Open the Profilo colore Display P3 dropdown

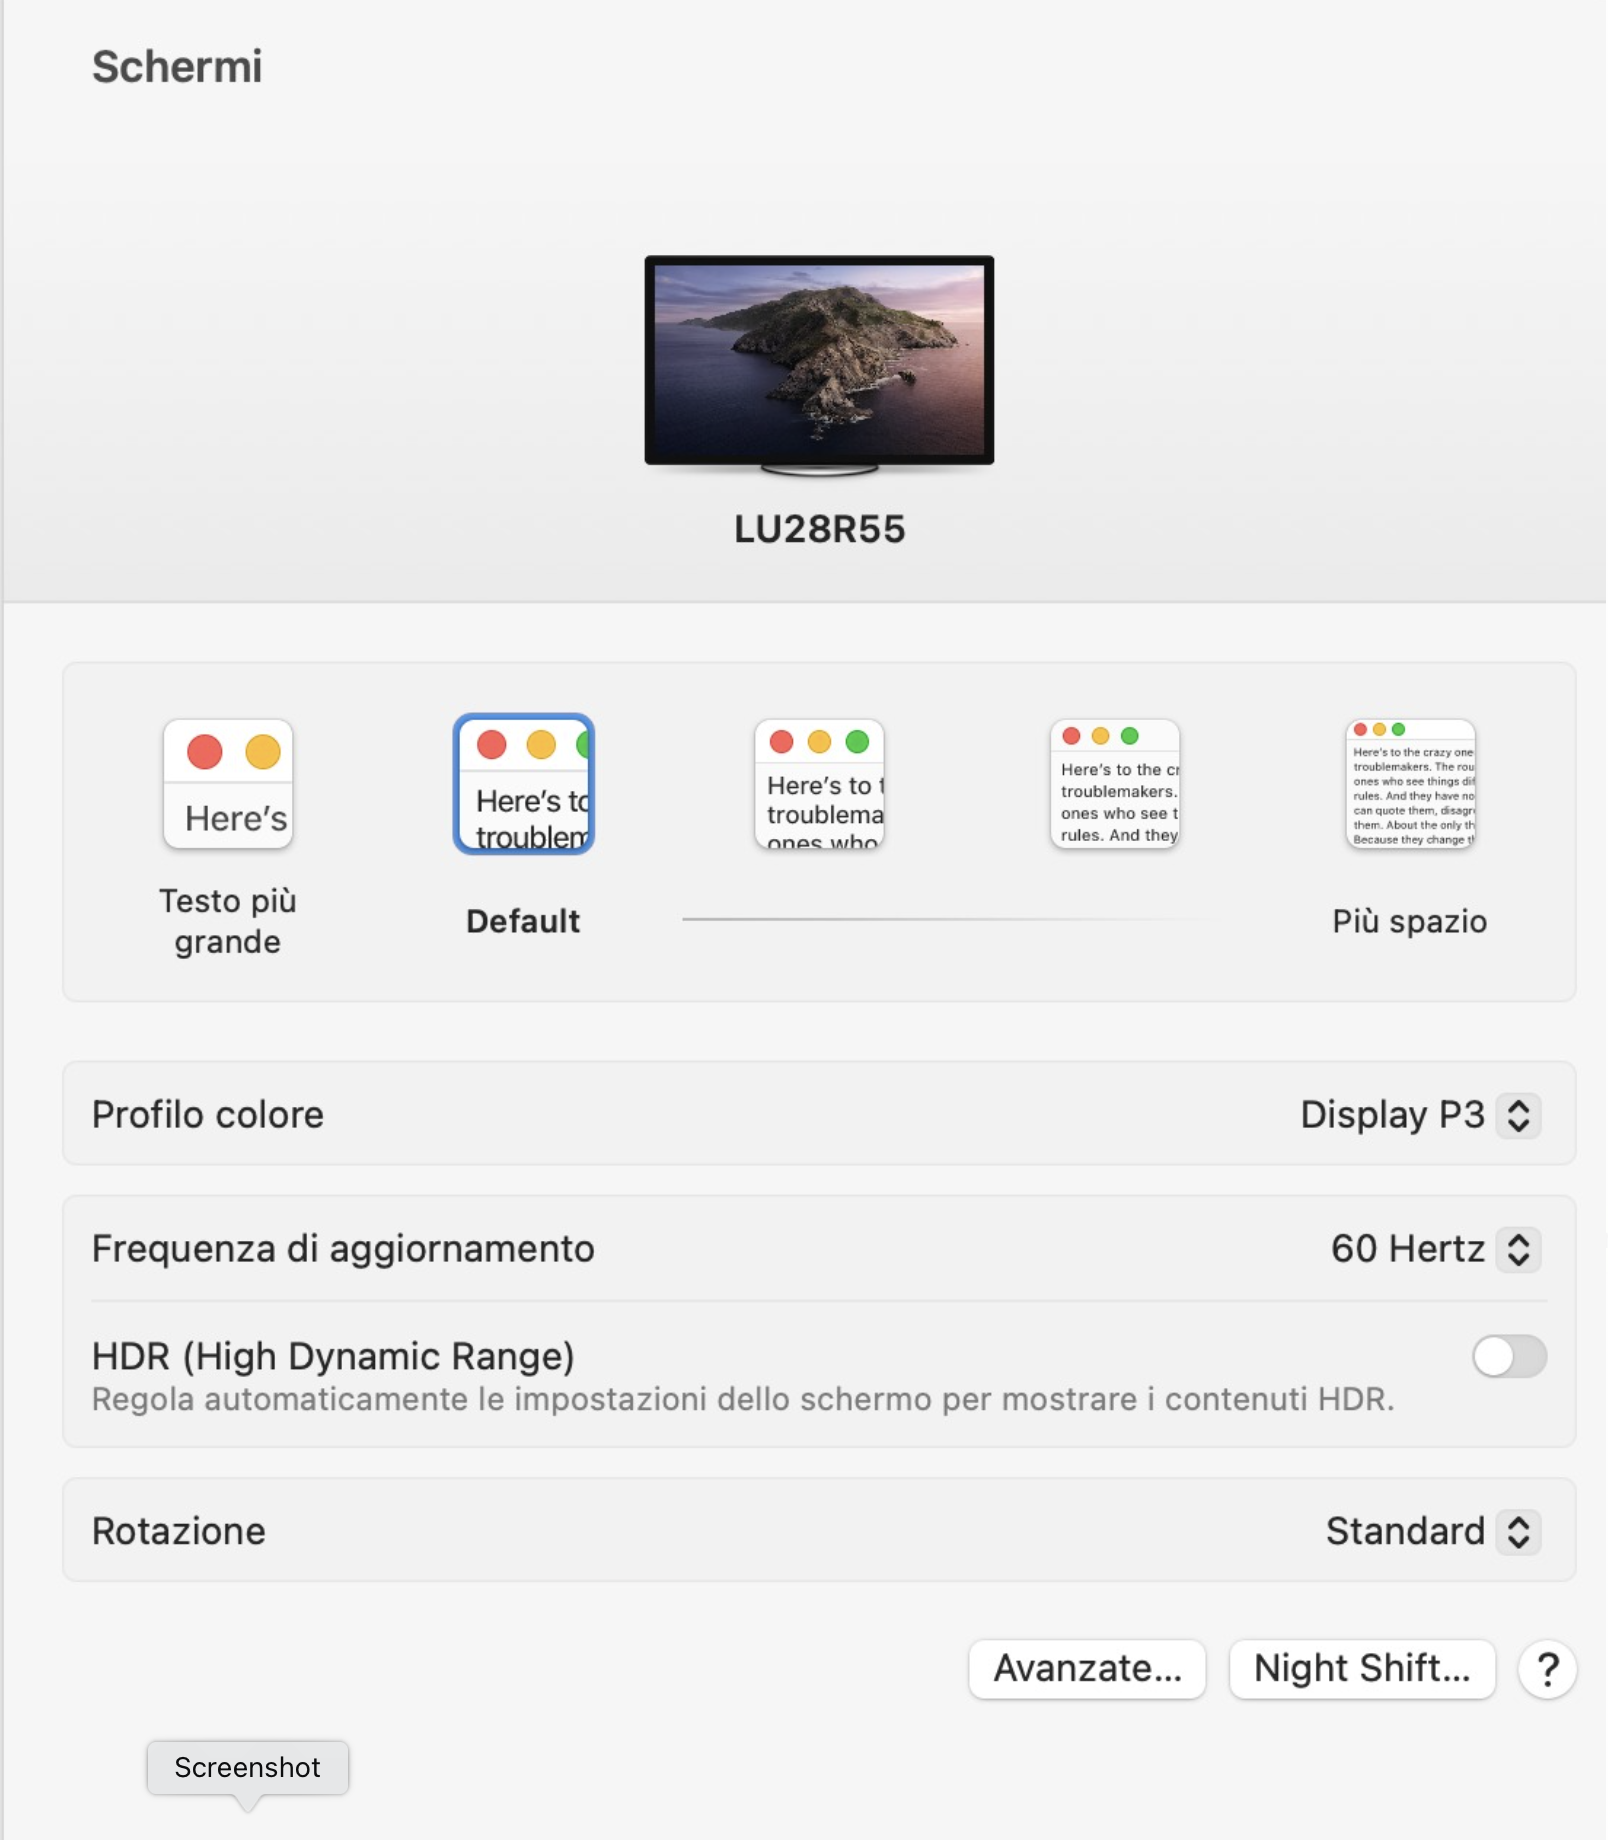(1420, 1115)
